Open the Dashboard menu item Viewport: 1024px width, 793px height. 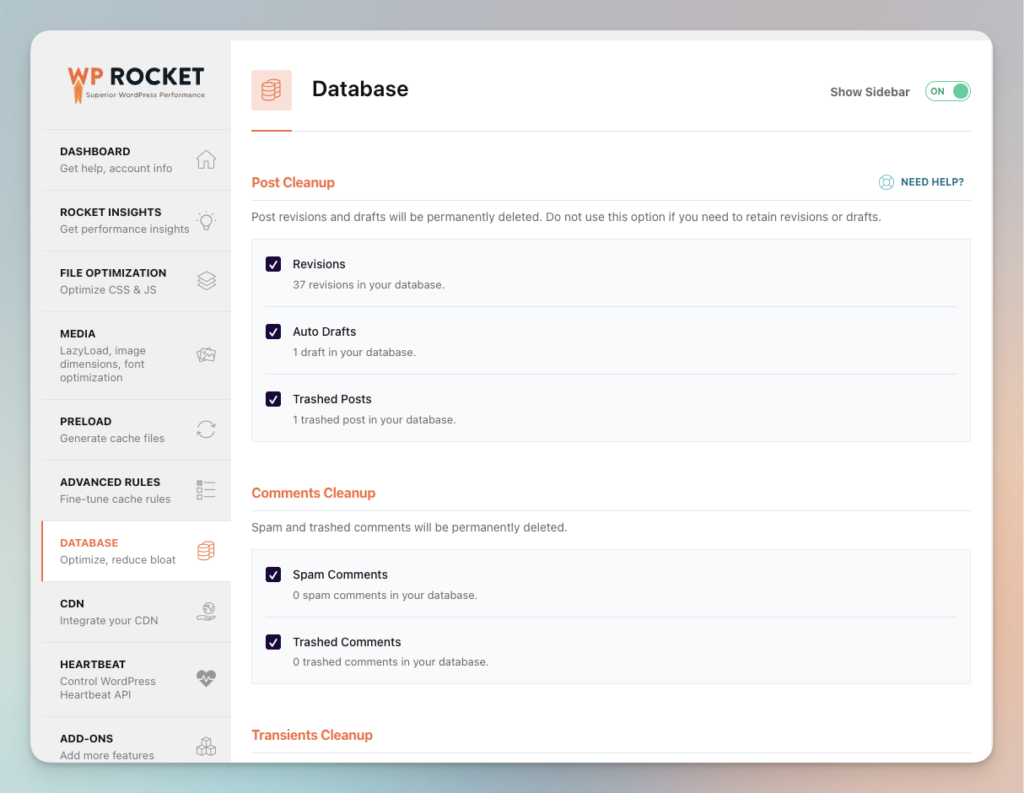pyautogui.click(x=136, y=160)
